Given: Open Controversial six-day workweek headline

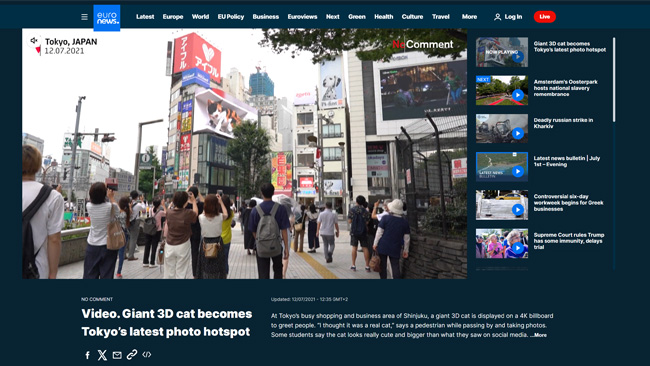Looking at the screenshot, I should click(568, 203).
